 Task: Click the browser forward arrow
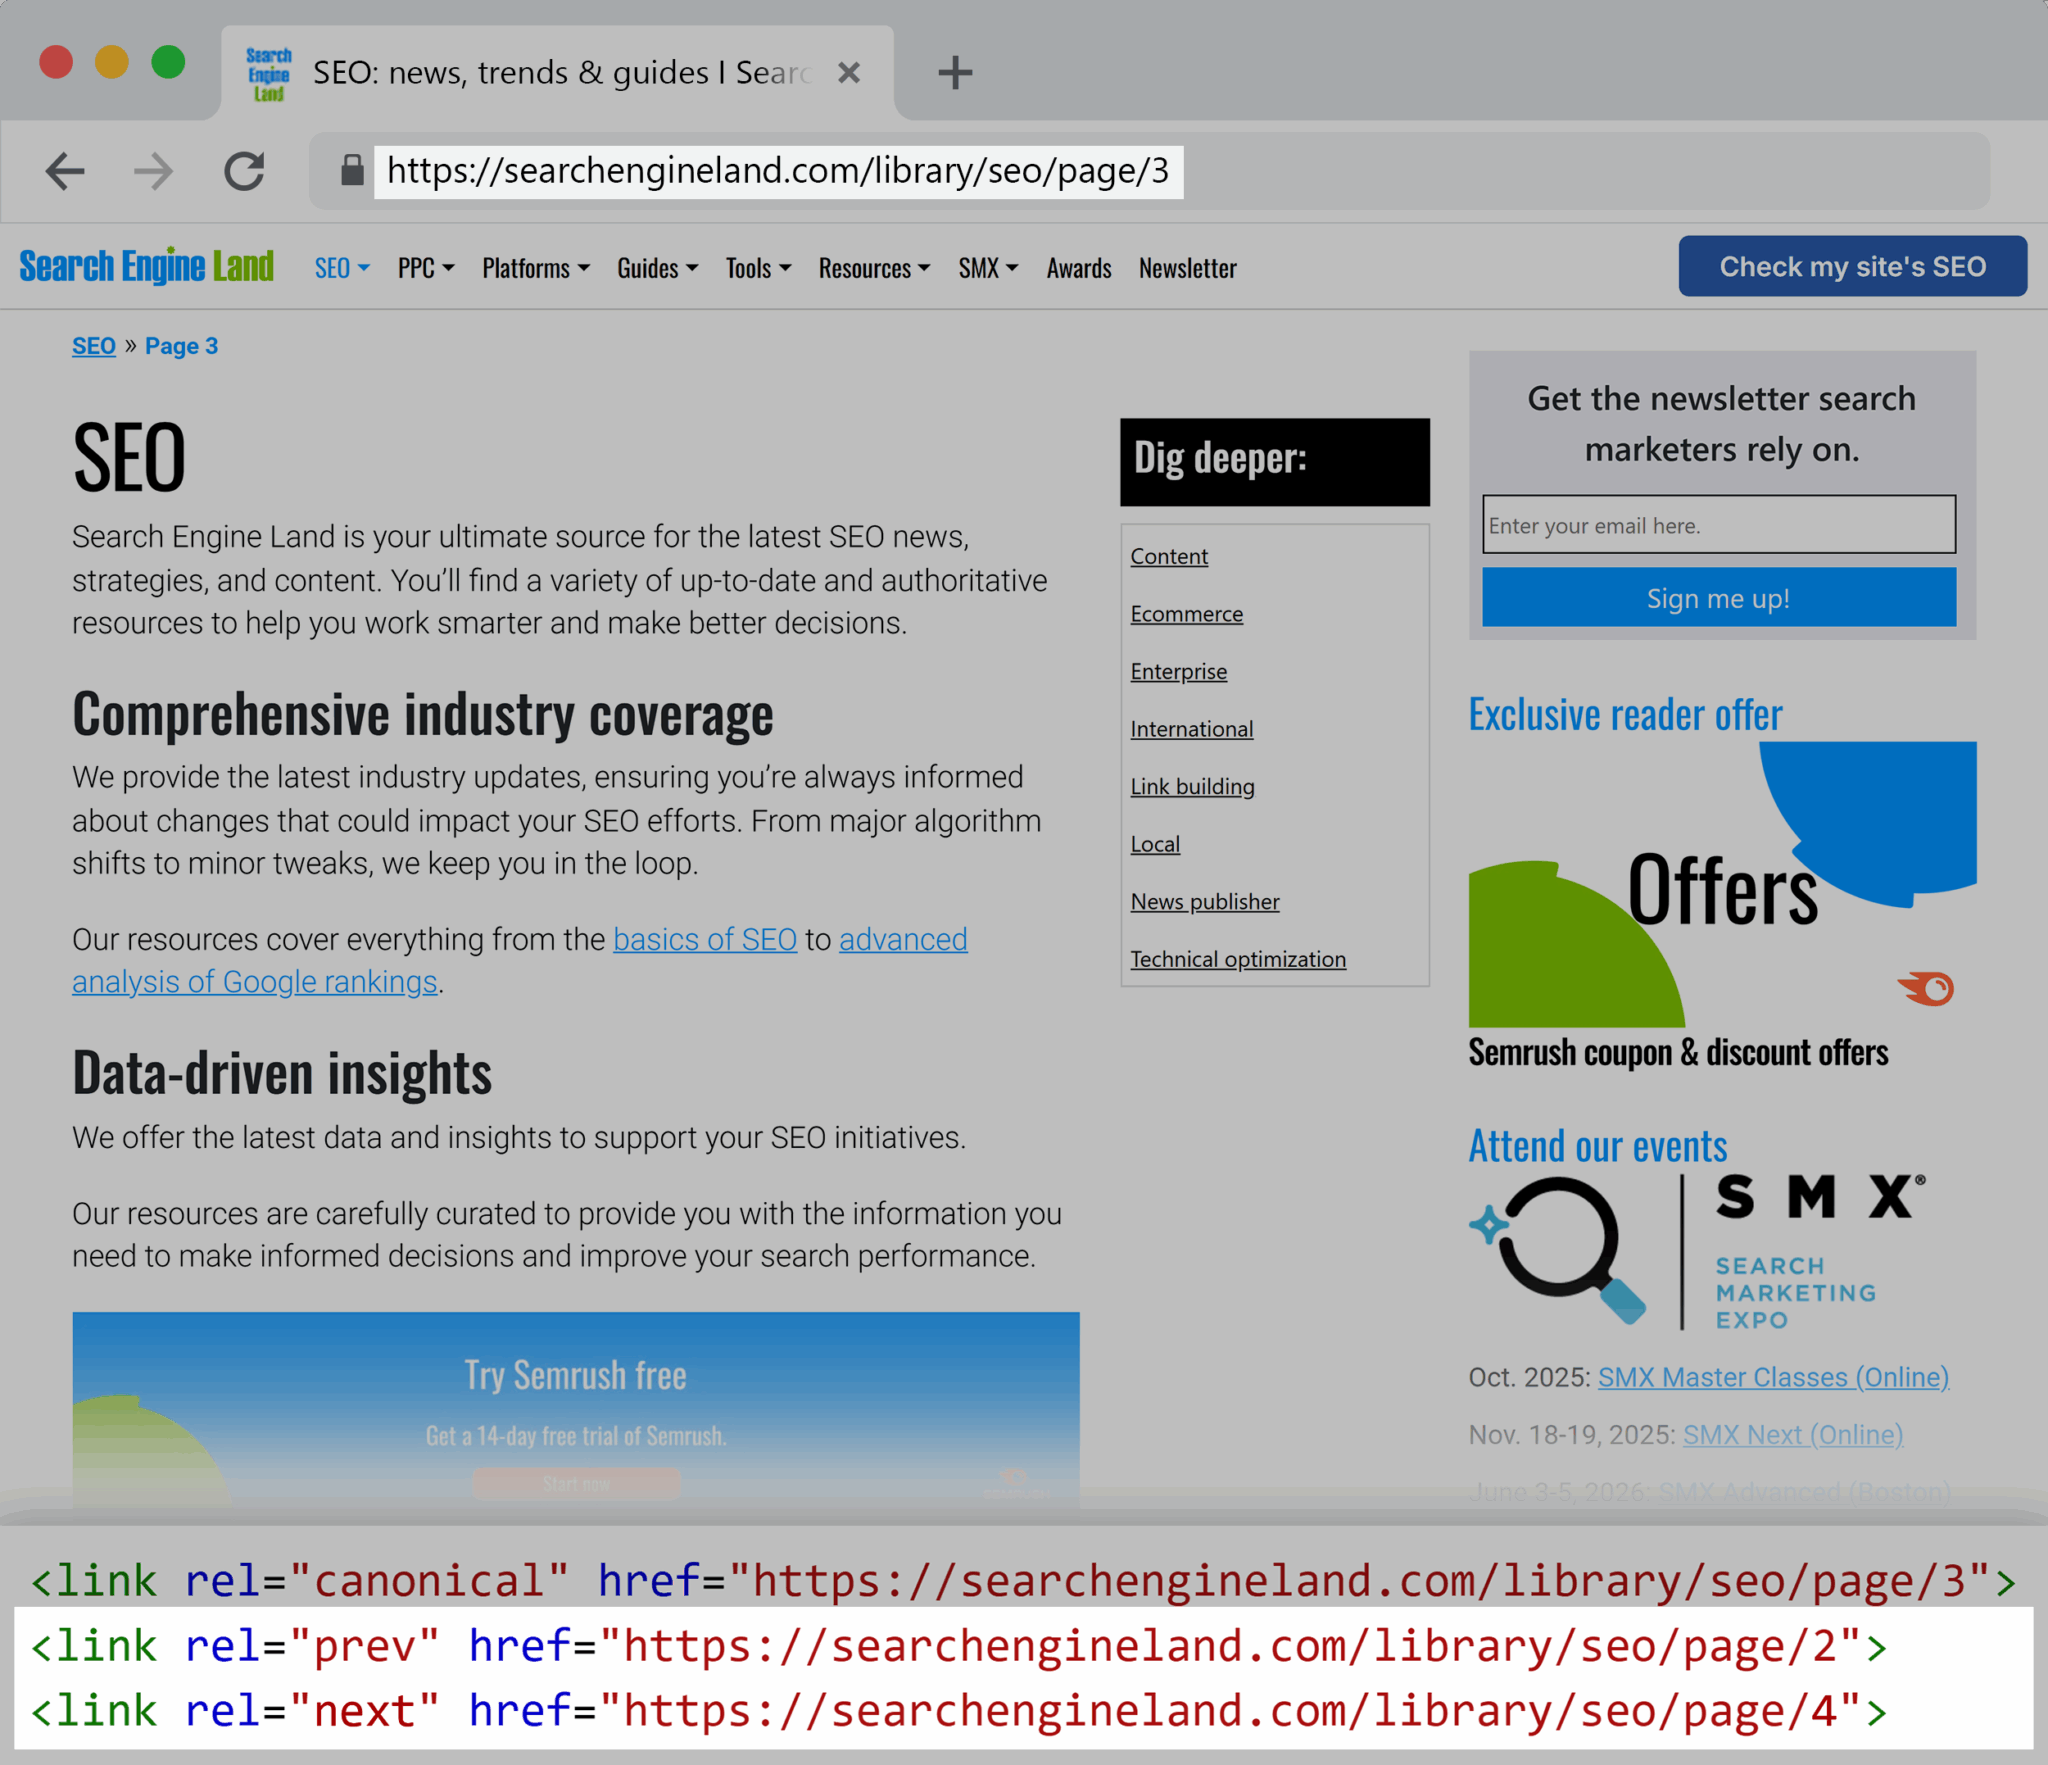coord(153,171)
